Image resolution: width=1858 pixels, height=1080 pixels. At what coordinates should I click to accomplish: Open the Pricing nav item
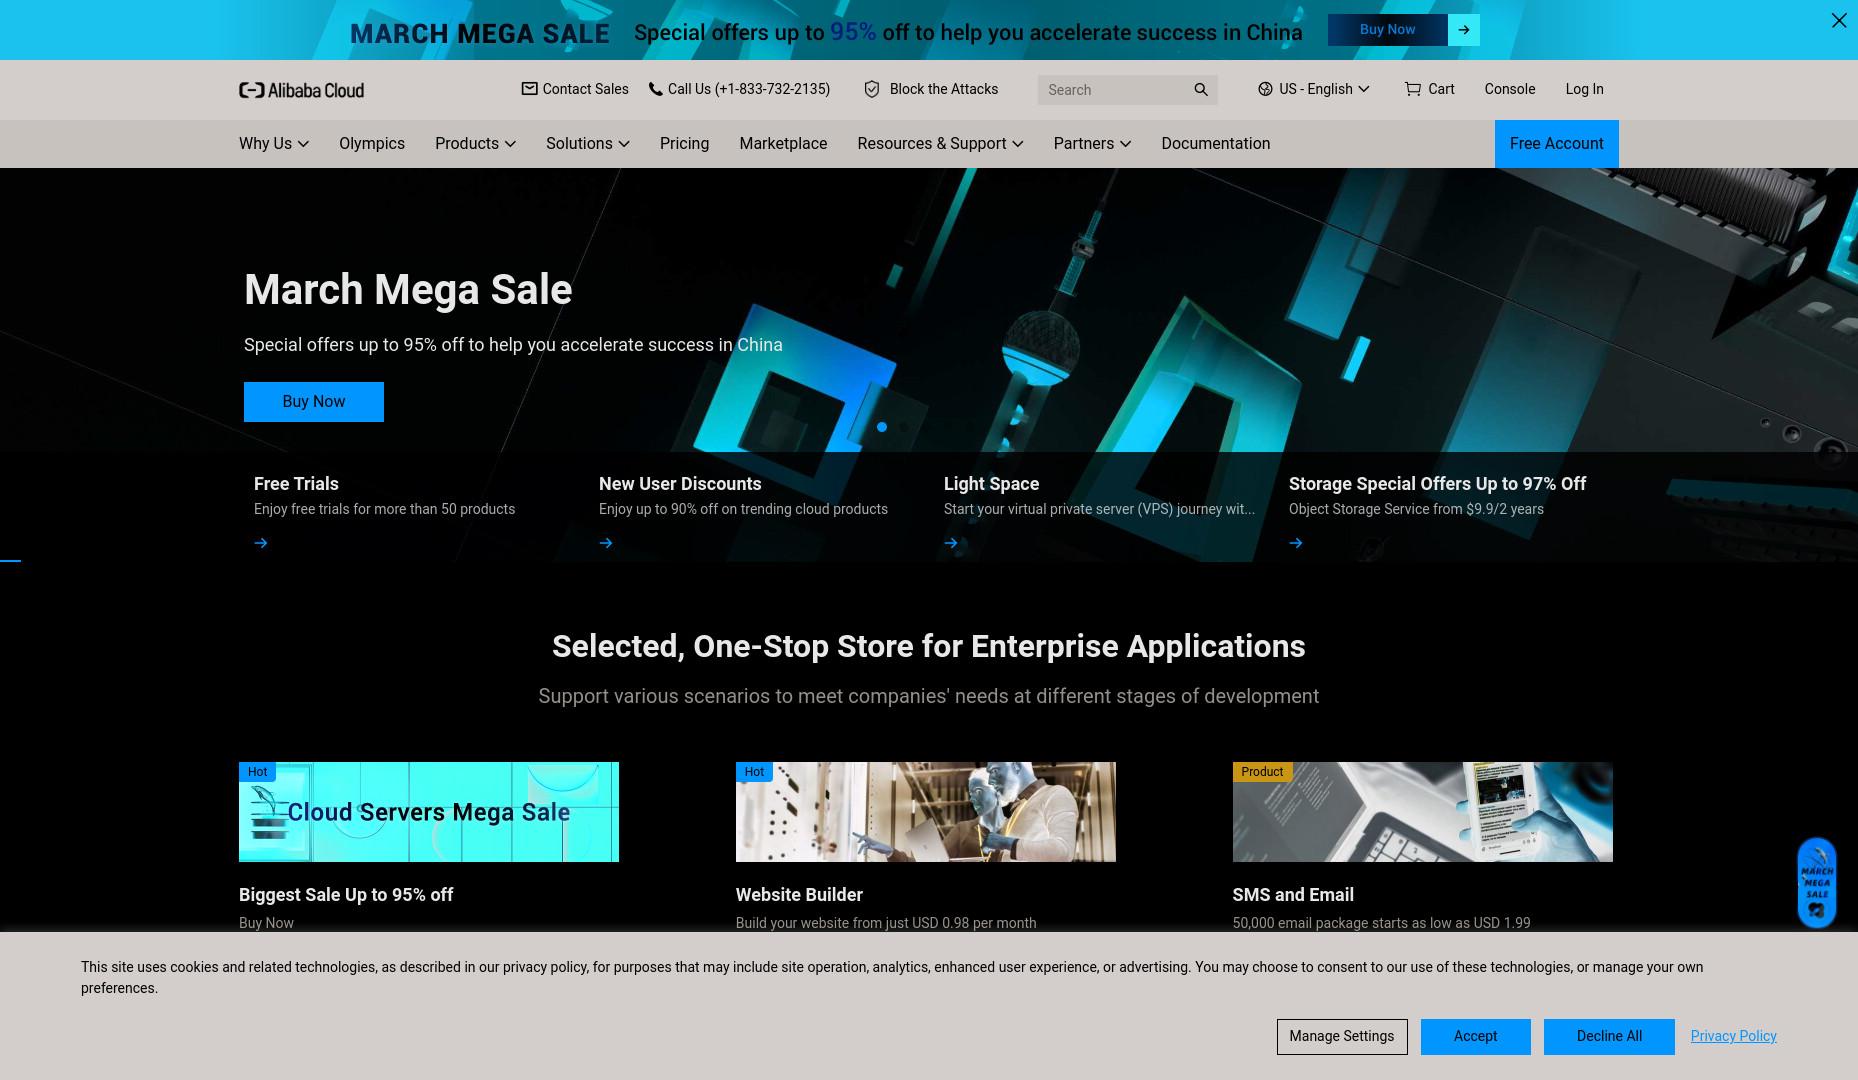coord(684,144)
